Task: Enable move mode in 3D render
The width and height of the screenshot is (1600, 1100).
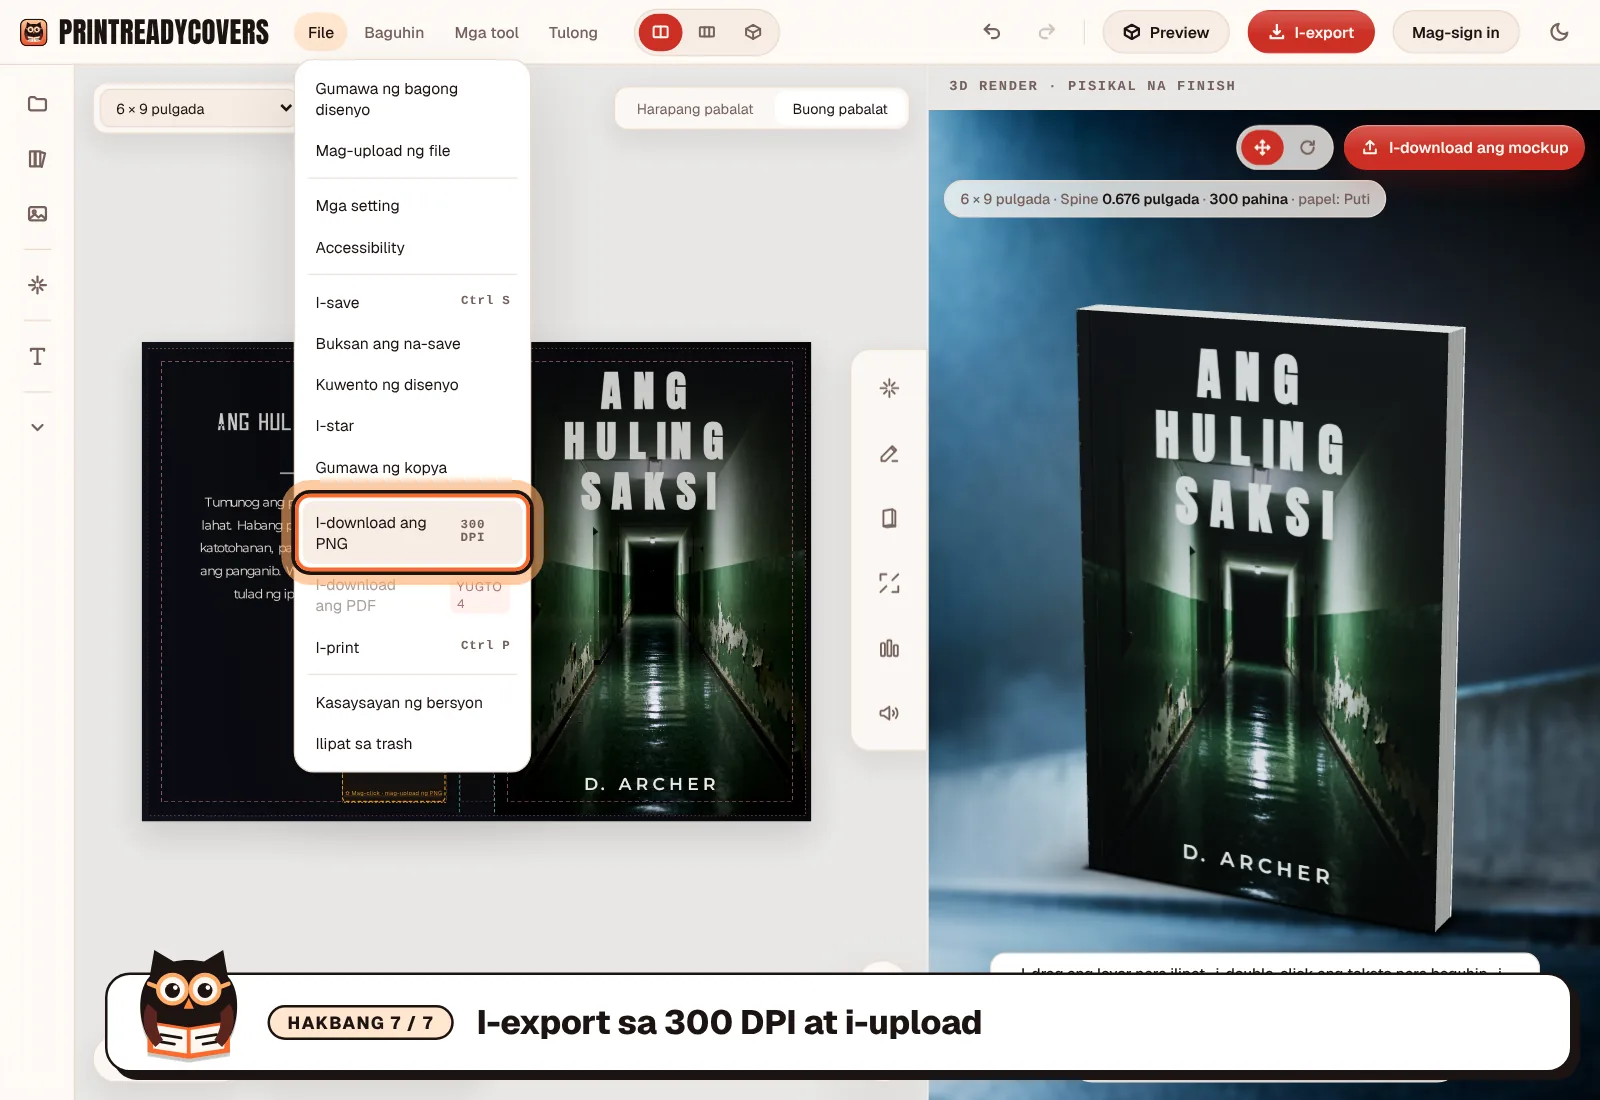Action: [1262, 148]
